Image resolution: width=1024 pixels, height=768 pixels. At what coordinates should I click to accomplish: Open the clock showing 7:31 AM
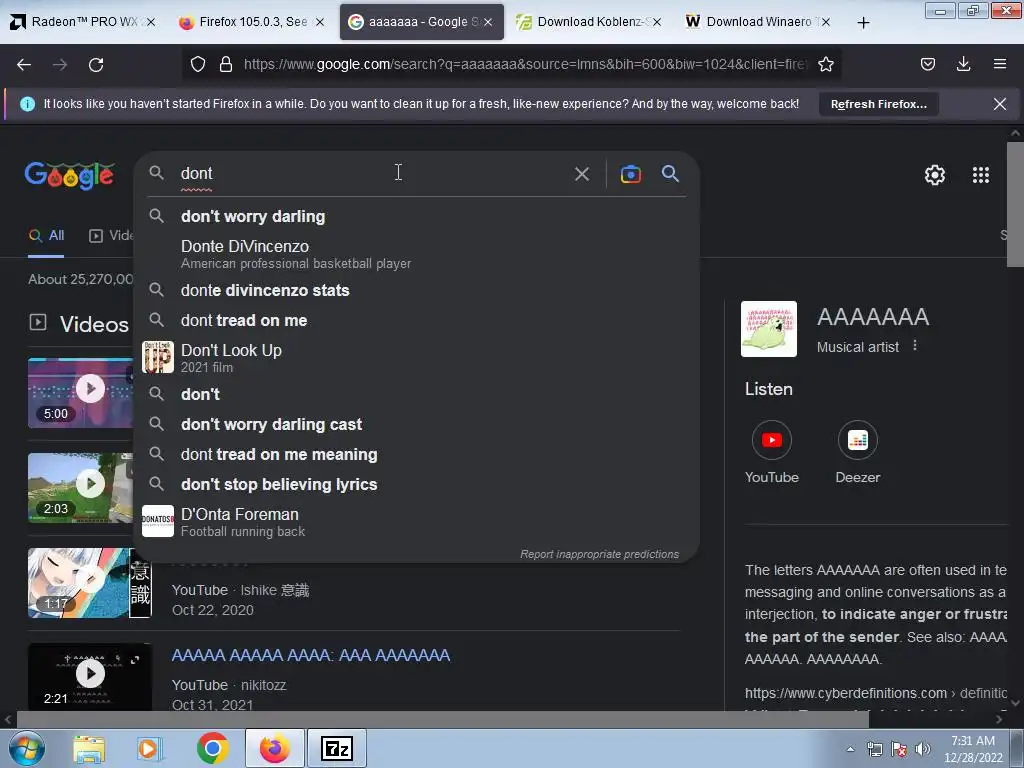pos(972,748)
